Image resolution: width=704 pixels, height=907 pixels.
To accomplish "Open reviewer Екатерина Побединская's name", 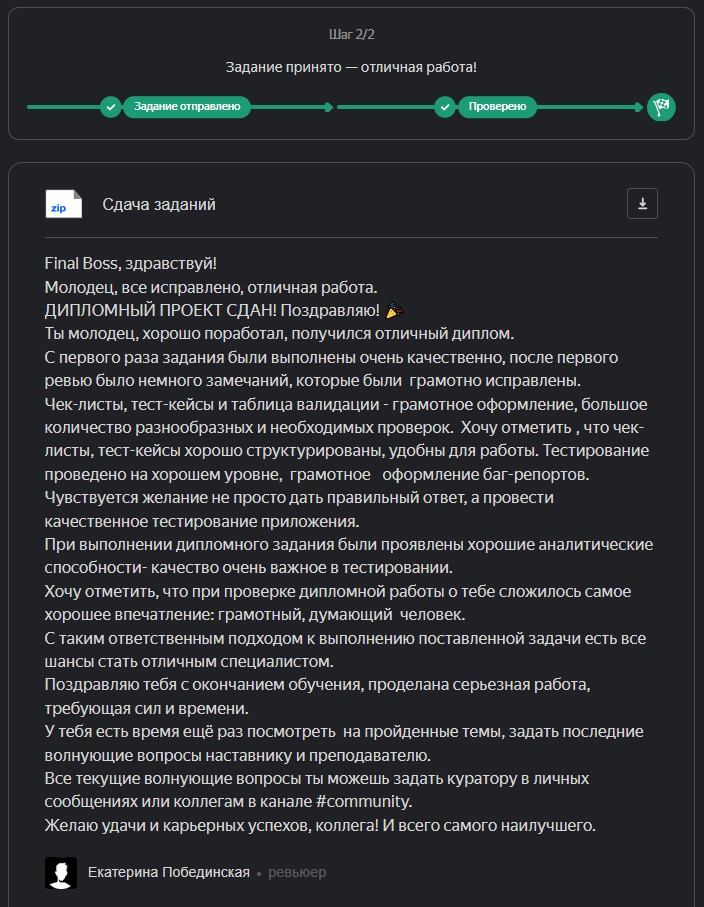I will click(x=168, y=872).
